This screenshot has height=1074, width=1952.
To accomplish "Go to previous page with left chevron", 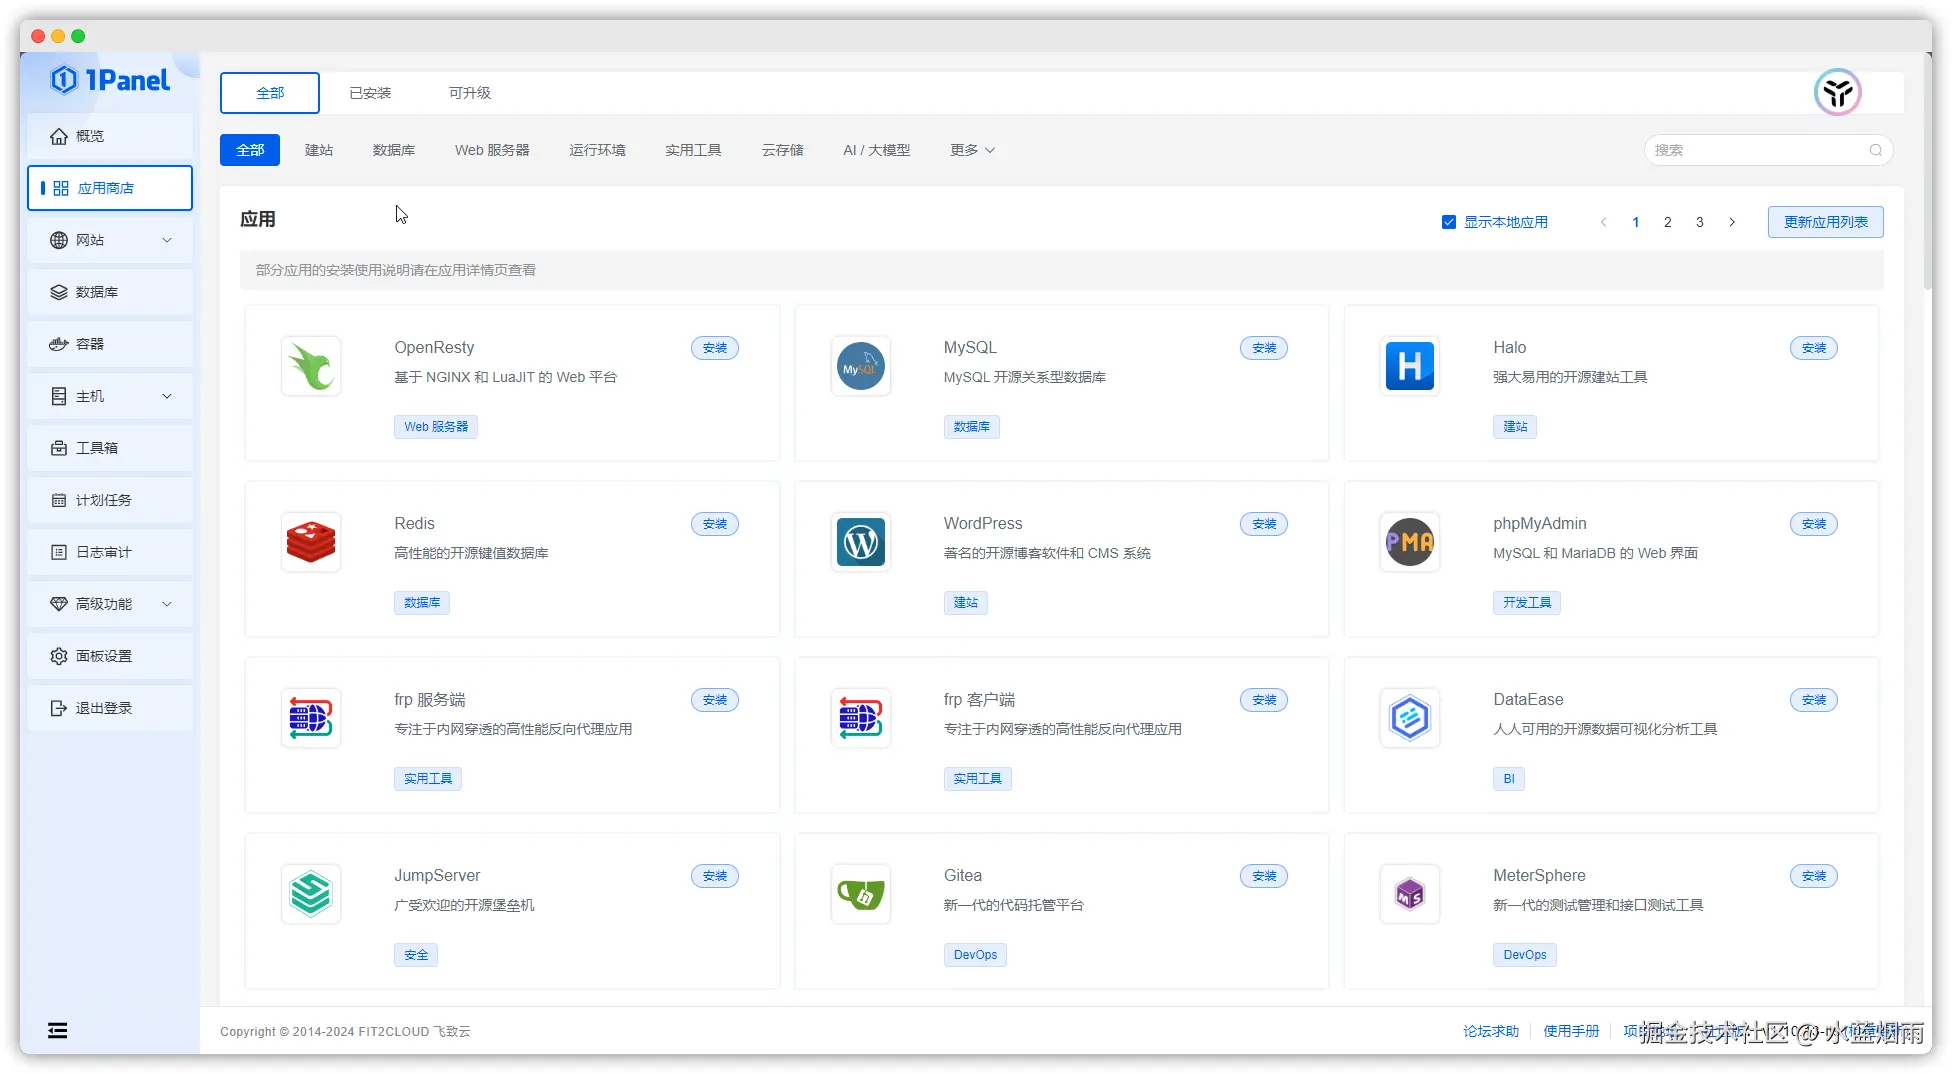I will click(1604, 222).
